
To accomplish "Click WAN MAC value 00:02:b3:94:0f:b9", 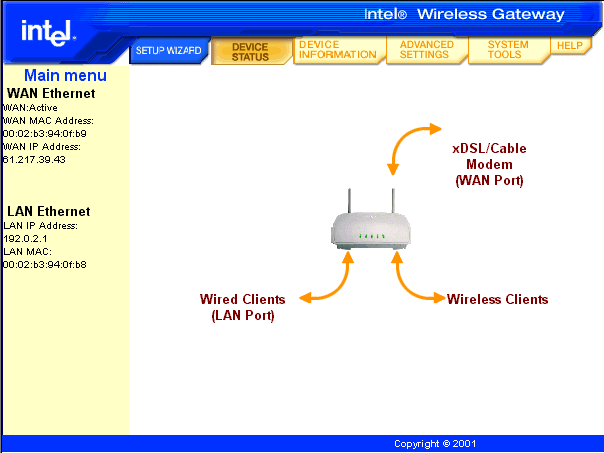I will pyautogui.click(x=45, y=134).
